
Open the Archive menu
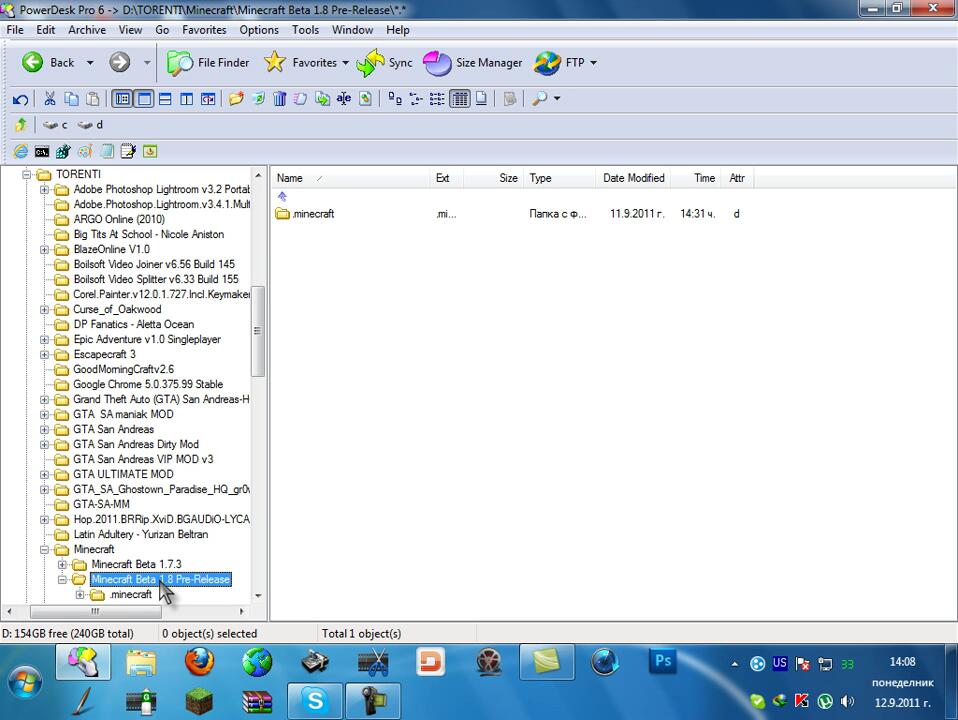[x=87, y=30]
